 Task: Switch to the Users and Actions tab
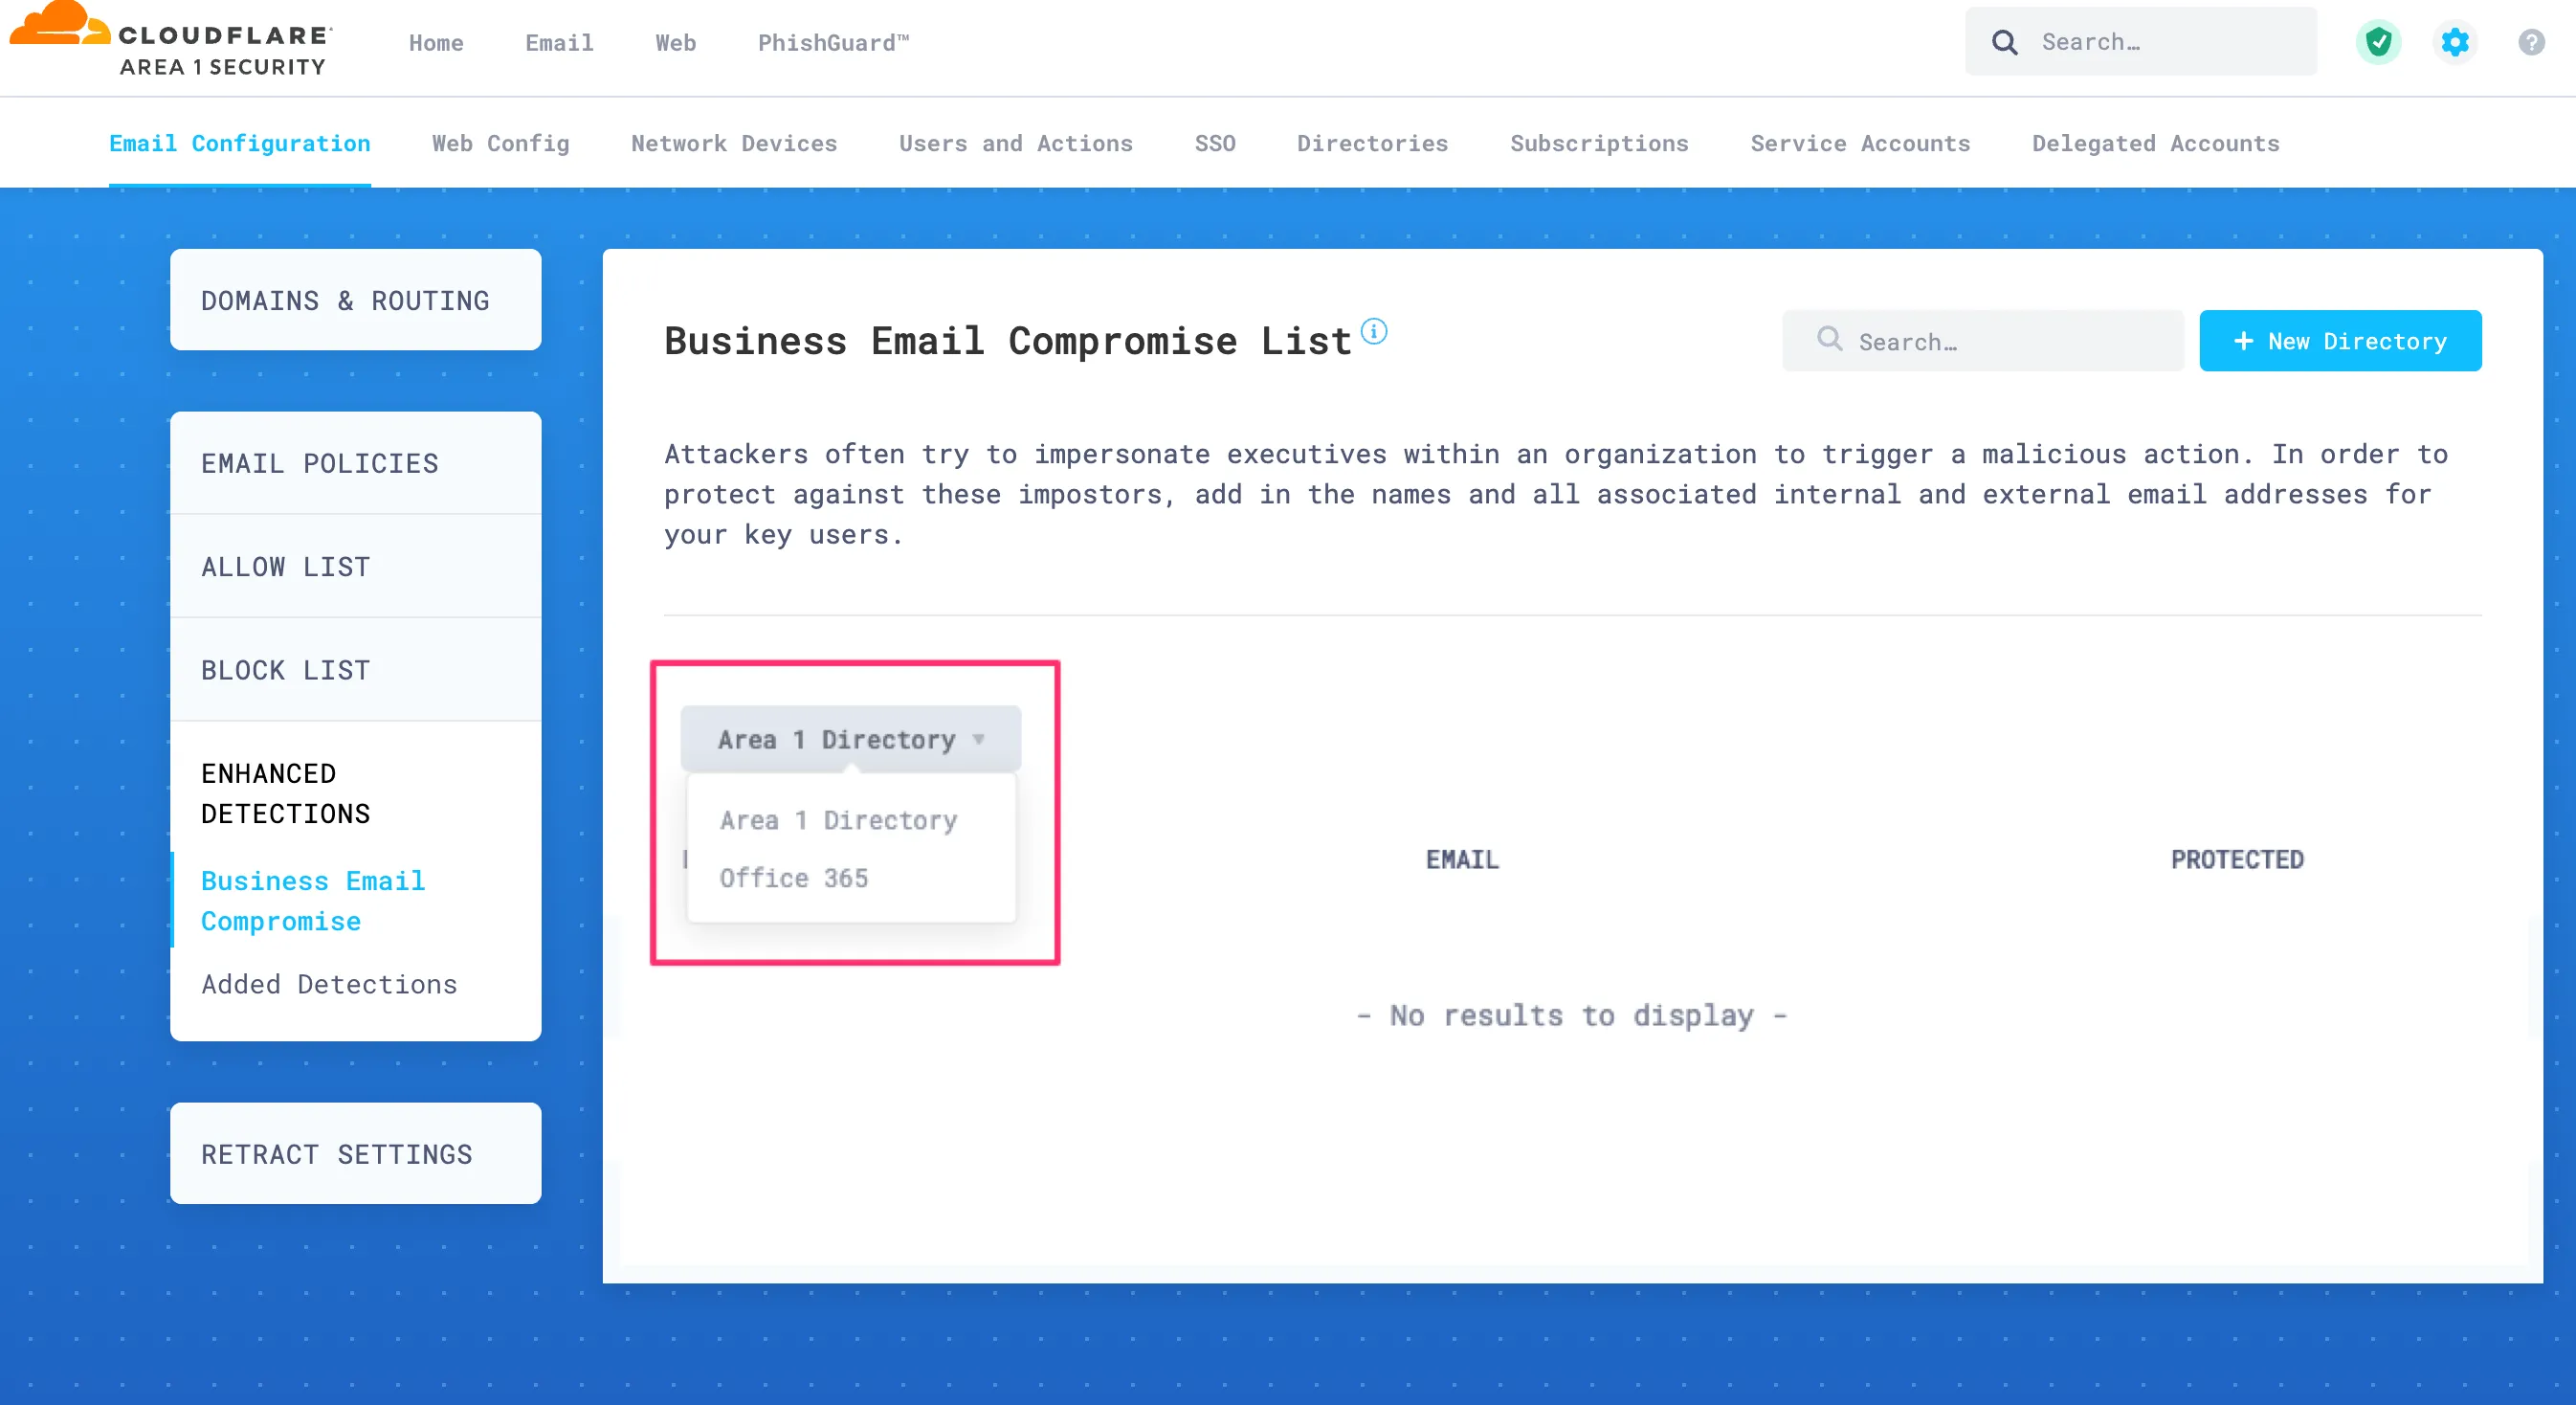(1015, 143)
